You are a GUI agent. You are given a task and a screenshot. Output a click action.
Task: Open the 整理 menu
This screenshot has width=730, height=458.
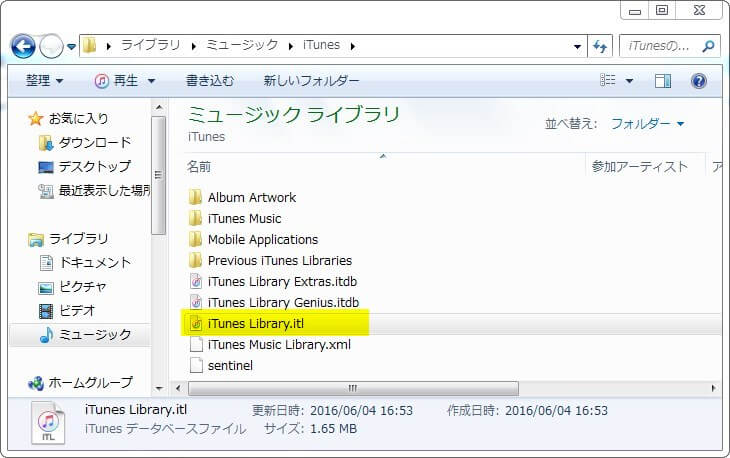click(44, 81)
